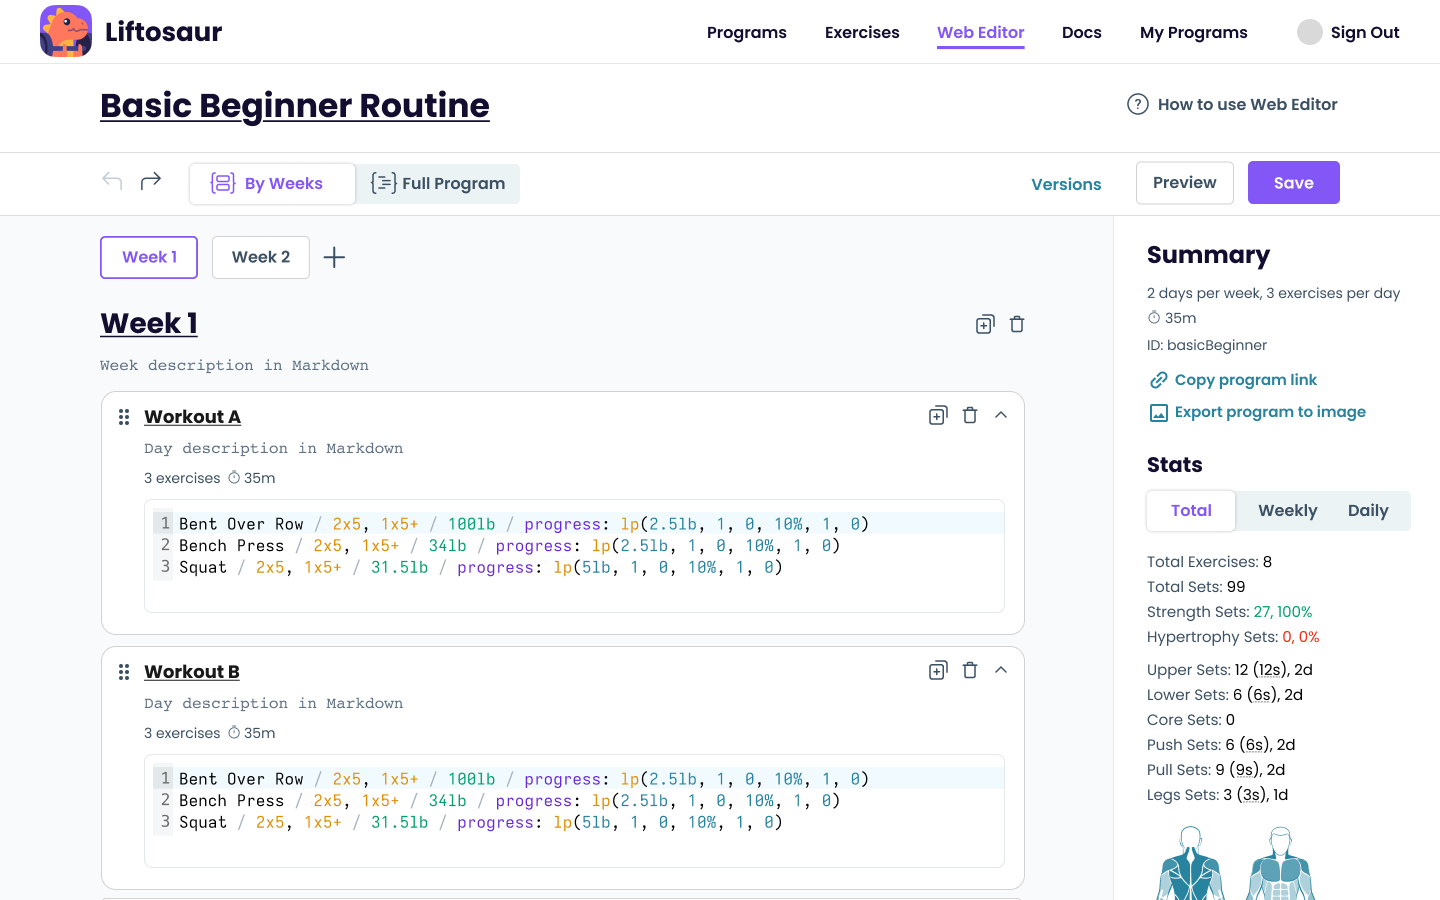The width and height of the screenshot is (1440, 900).
Task: Delete Workout B using its trash icon
Action: tap(969, 669)
